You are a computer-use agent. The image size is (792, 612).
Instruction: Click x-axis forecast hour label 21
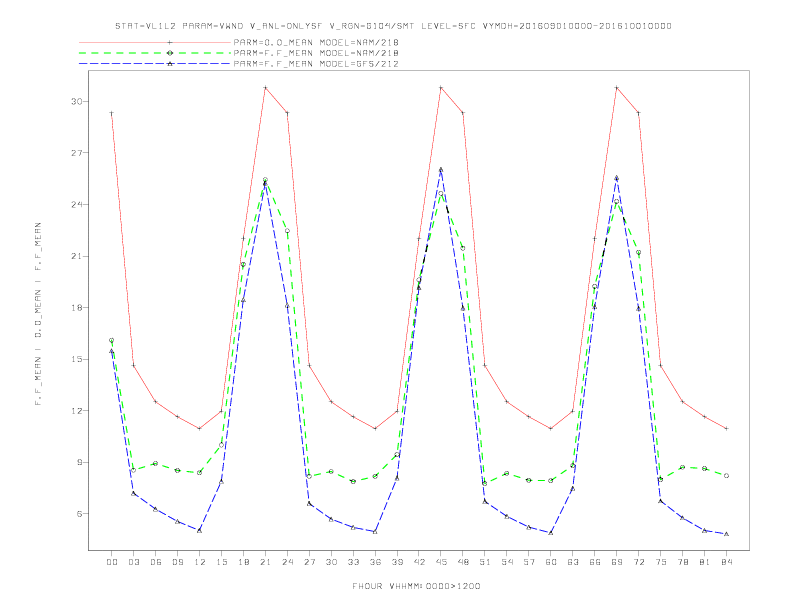[x=265, y=562]
